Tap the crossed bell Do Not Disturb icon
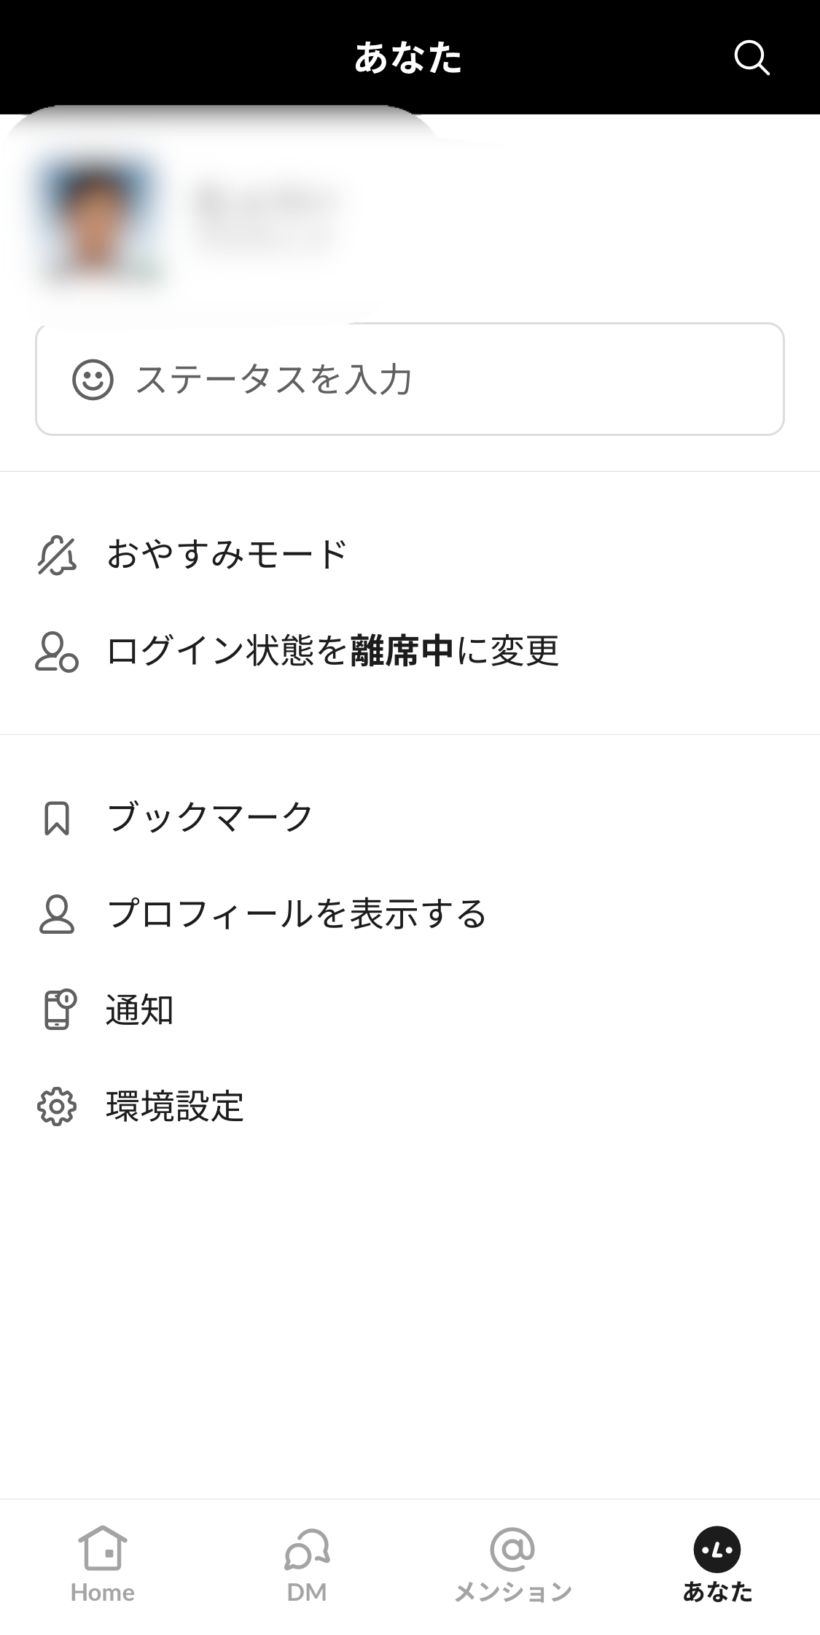This screenshot has width=820, height=1635. pos(57,555)
